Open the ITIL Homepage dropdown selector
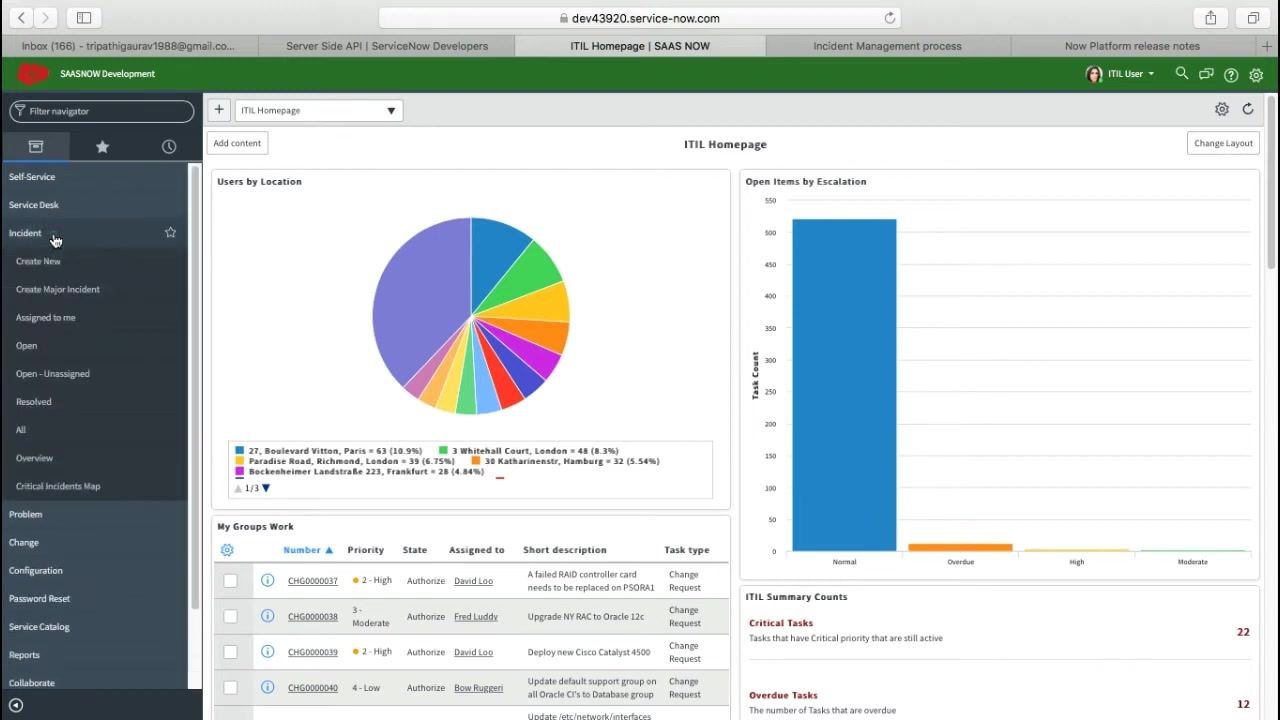This screenshot has height=720, width=1280. 319,110
